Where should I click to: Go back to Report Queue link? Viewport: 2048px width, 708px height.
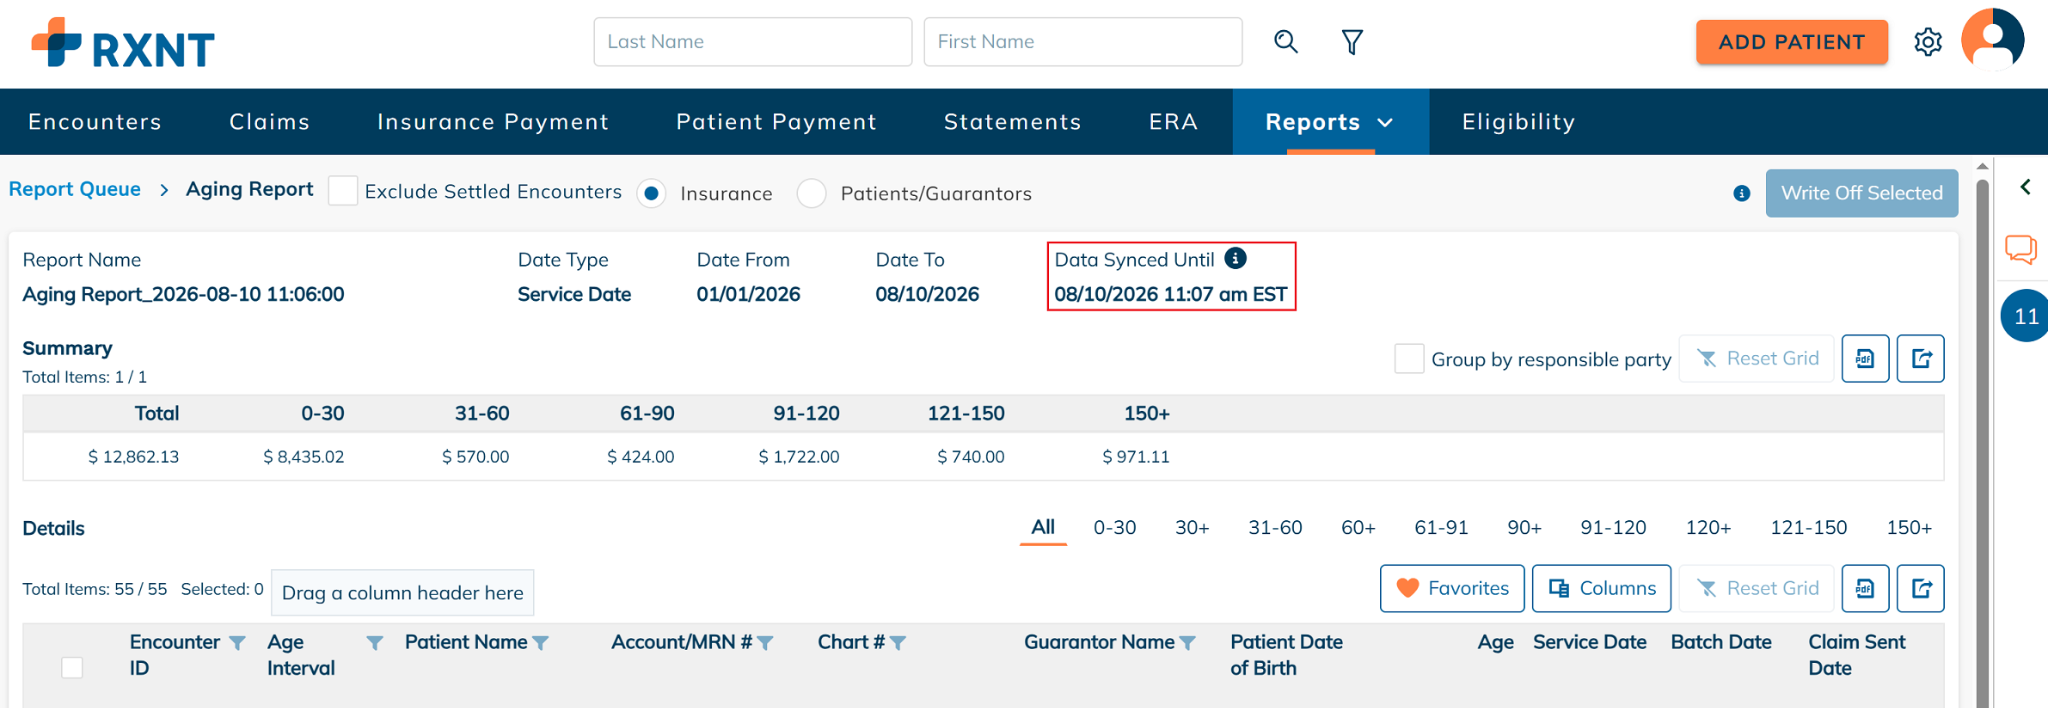tap(75, 189)
